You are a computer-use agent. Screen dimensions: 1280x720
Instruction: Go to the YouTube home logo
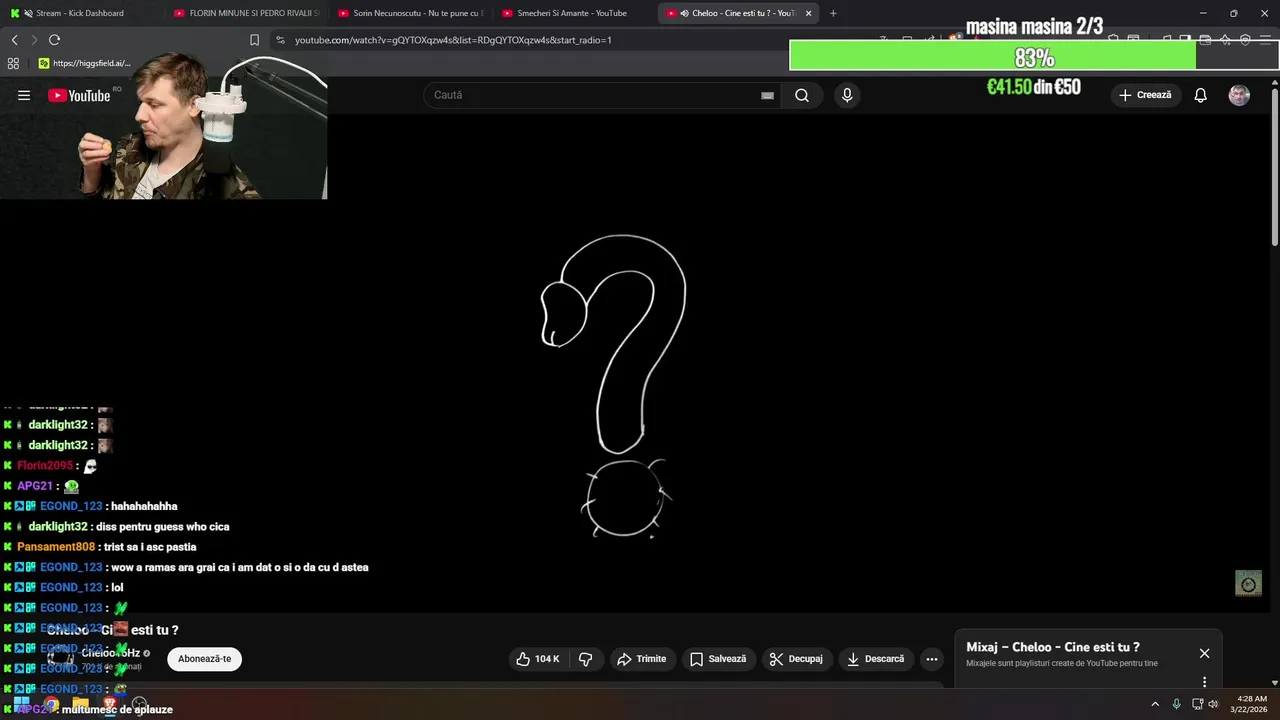[x=79, y=95]
